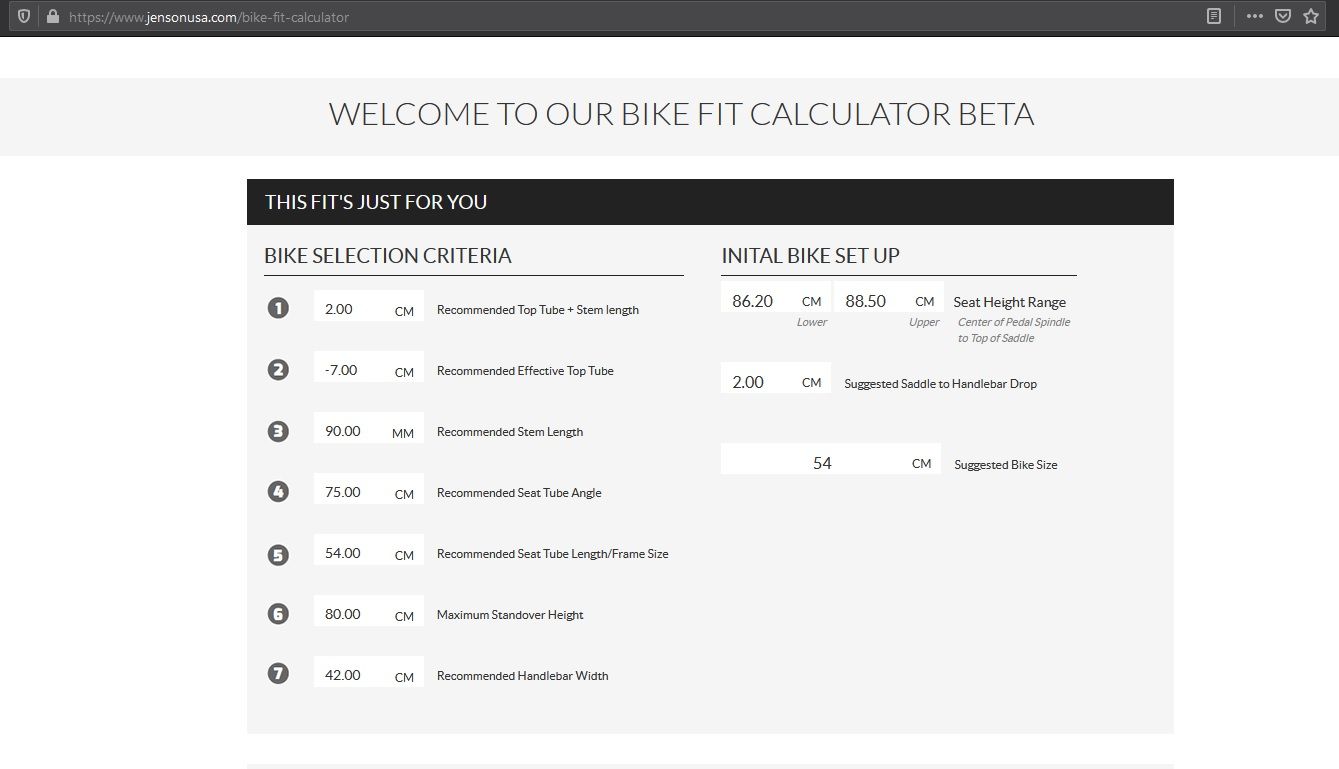This screenshot has height=769, width=1339.
Task: Click the number 4 step badge
Action: pos(278,491)
